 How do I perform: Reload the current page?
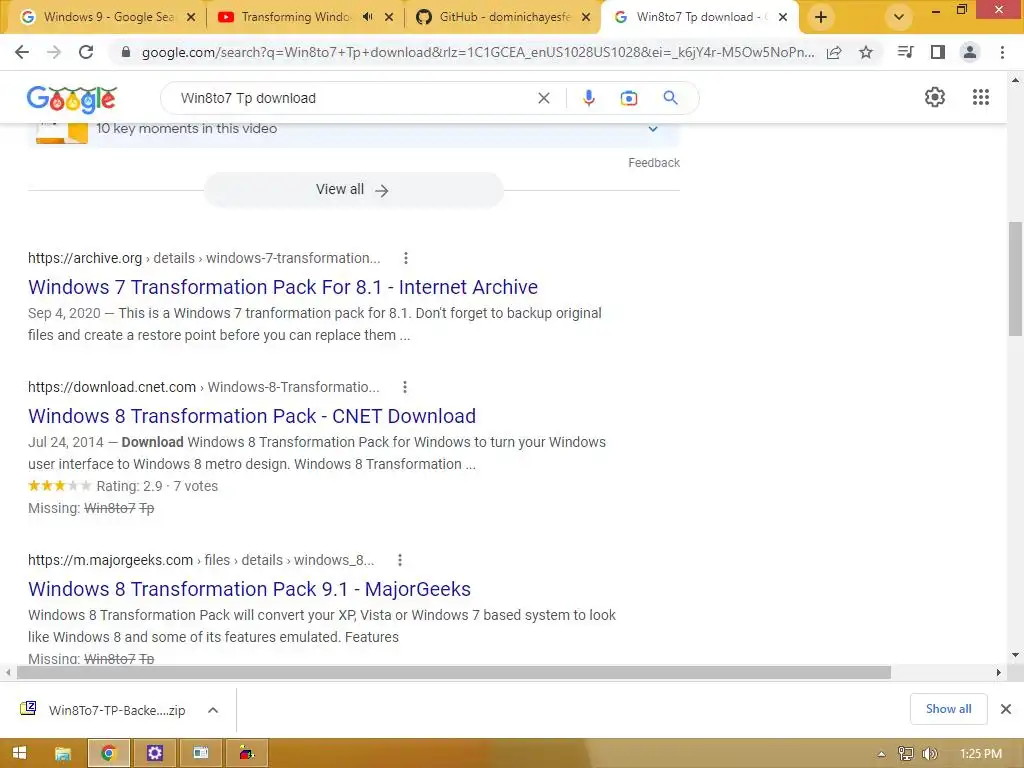pyautogui.click(x=86, y=52)
